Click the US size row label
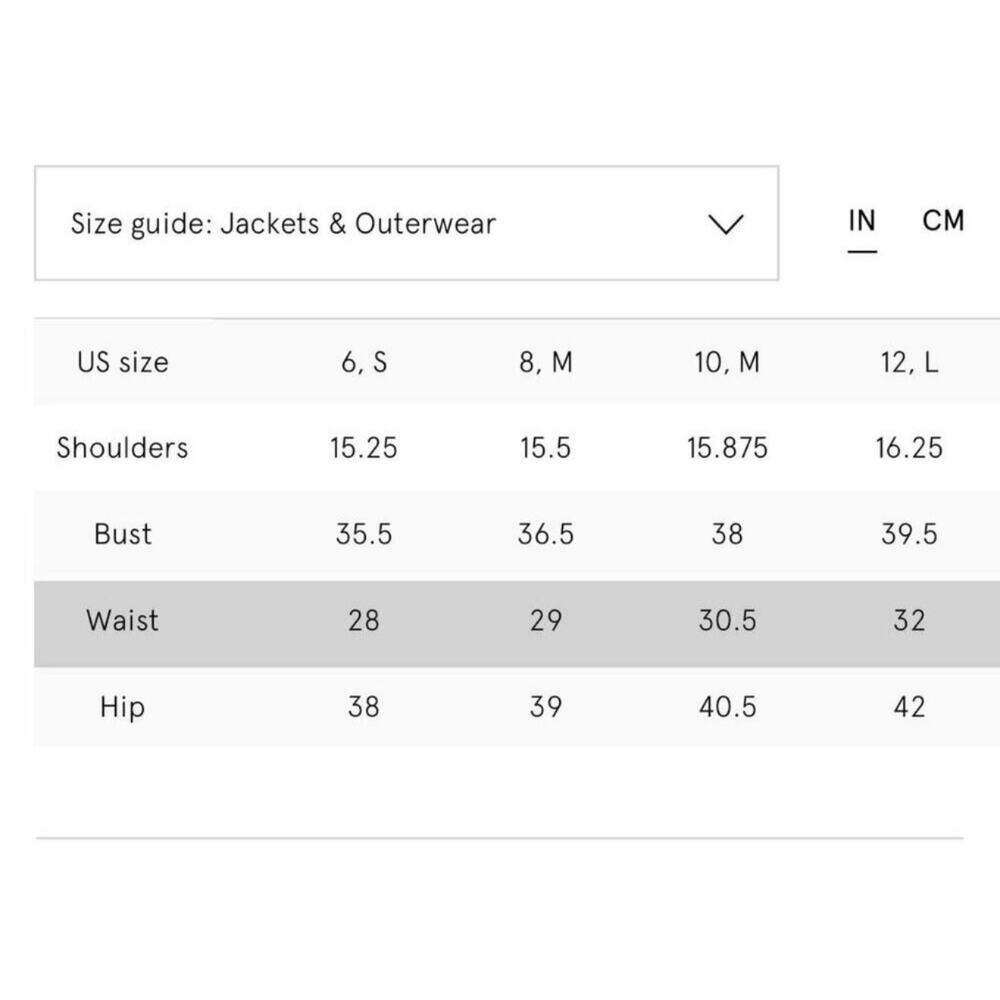 point(122,362)
